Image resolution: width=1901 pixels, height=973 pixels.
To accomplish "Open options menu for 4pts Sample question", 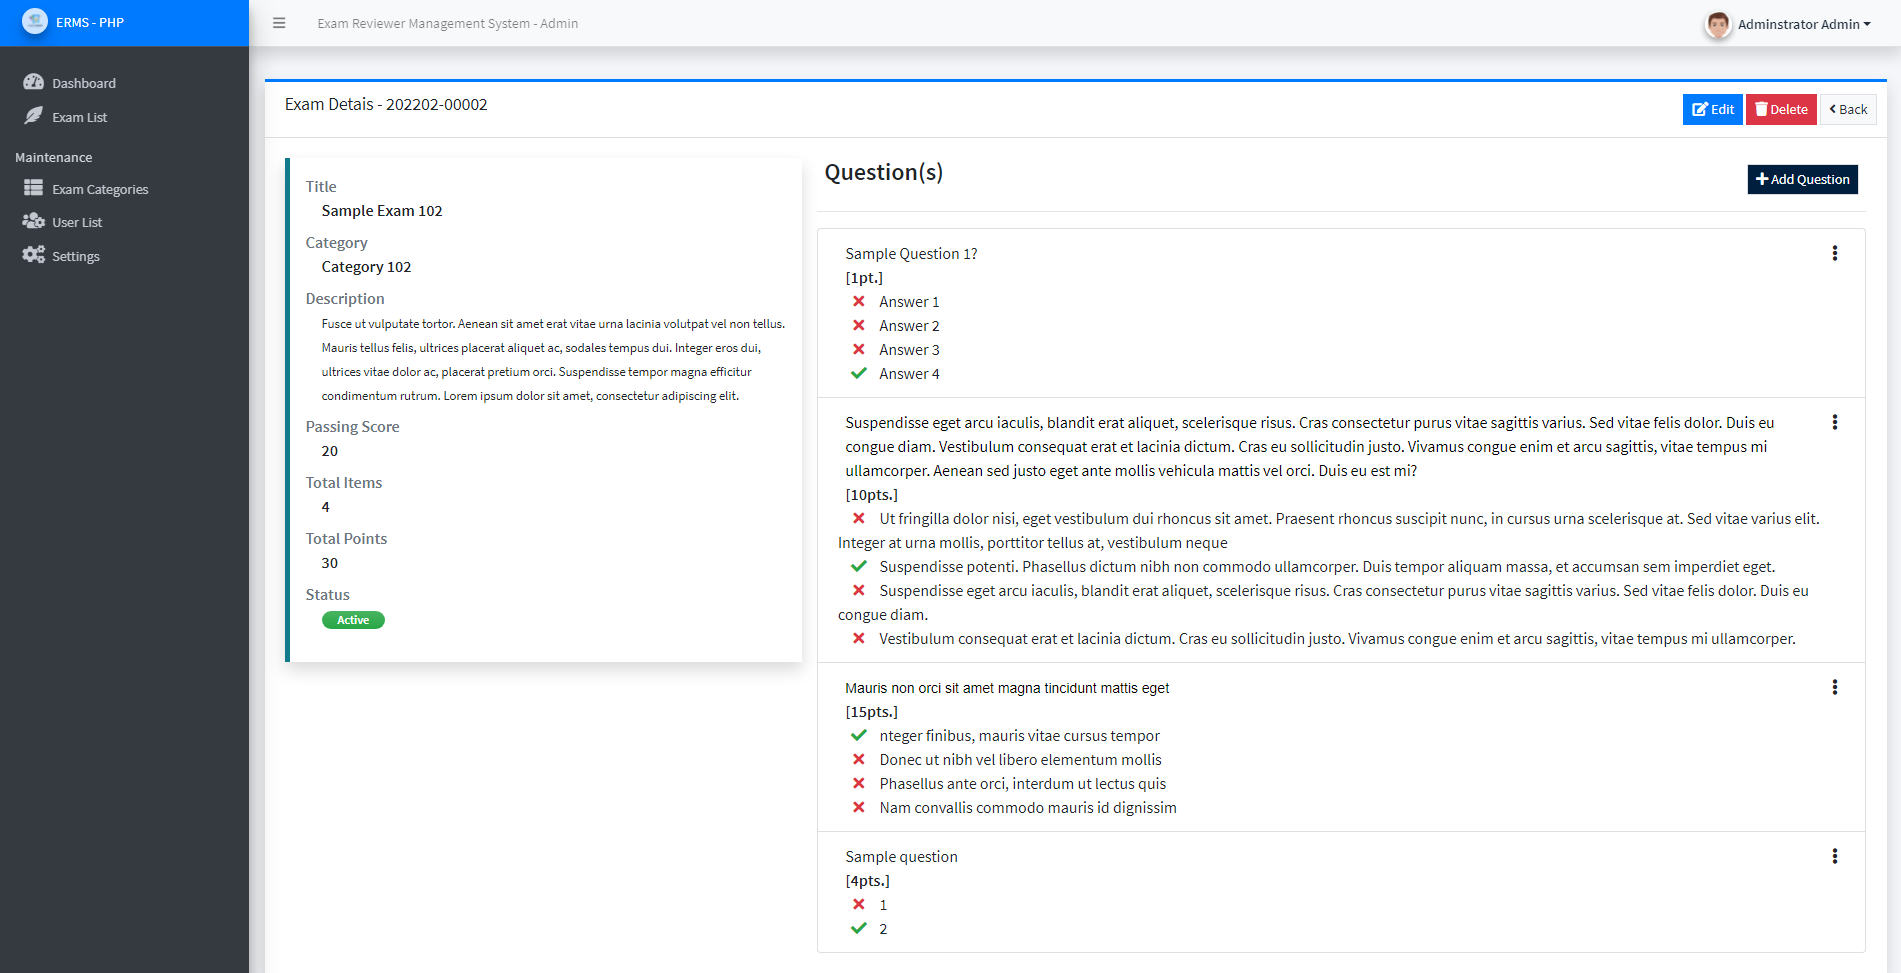I will (1835, 857).
